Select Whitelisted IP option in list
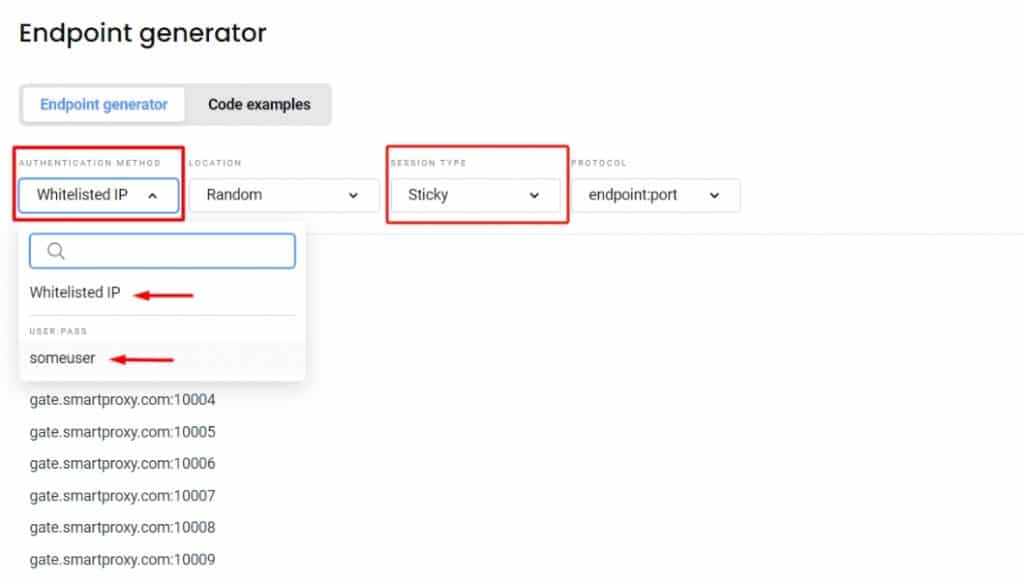Screen dimensions: 1024x585 tap(75, 293)
